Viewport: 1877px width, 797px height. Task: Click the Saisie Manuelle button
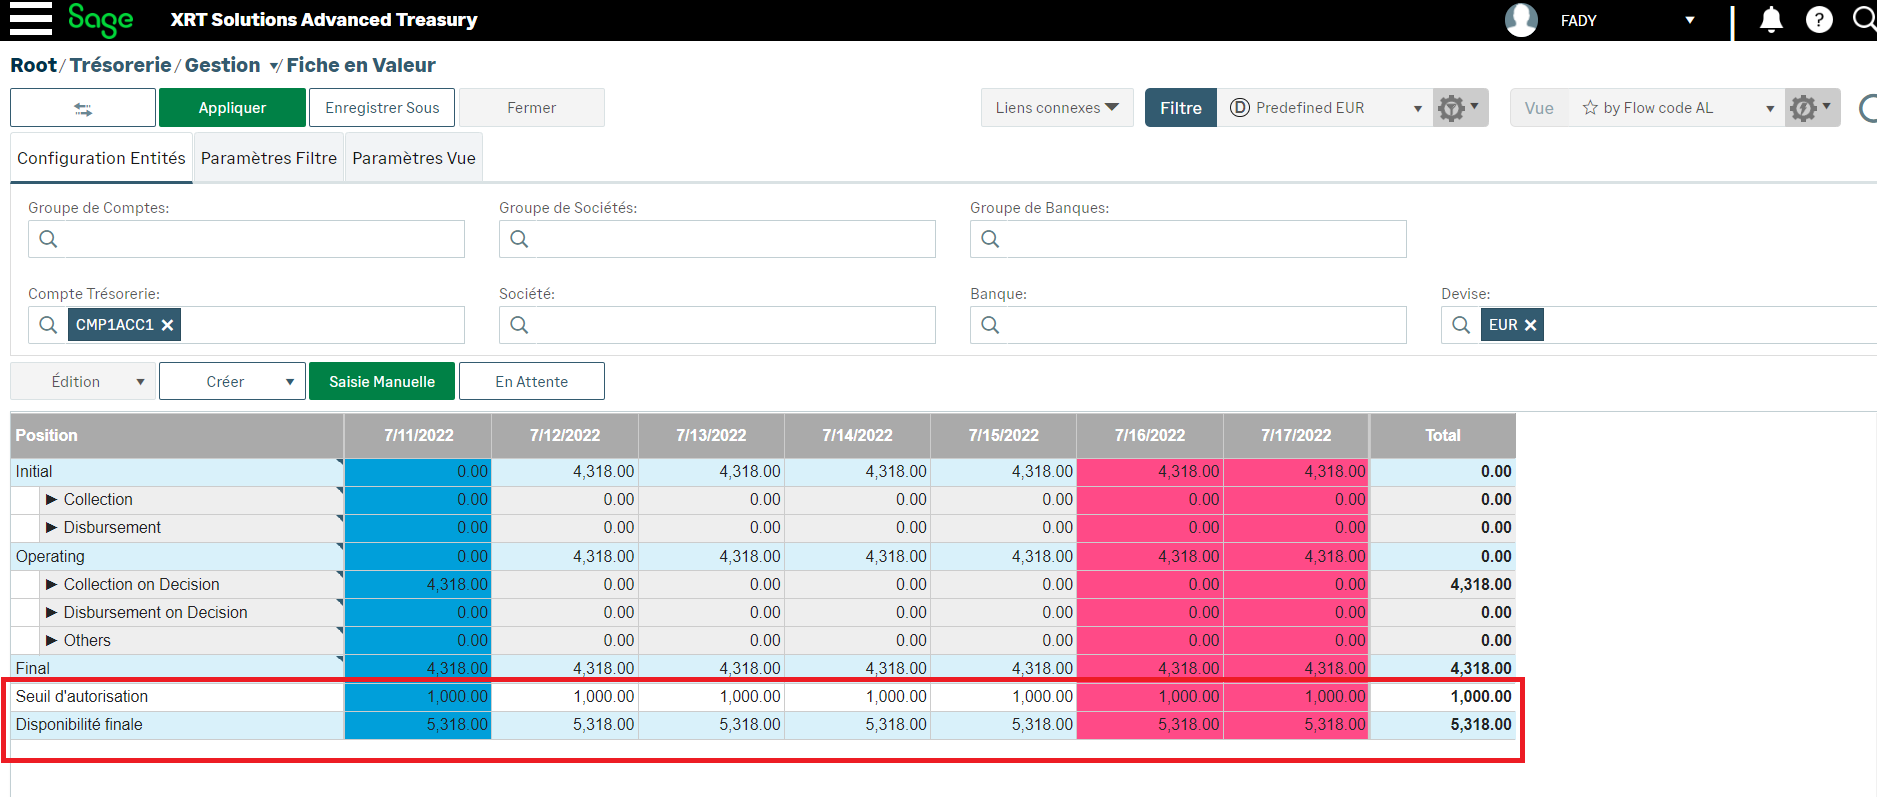coord(381,382)
